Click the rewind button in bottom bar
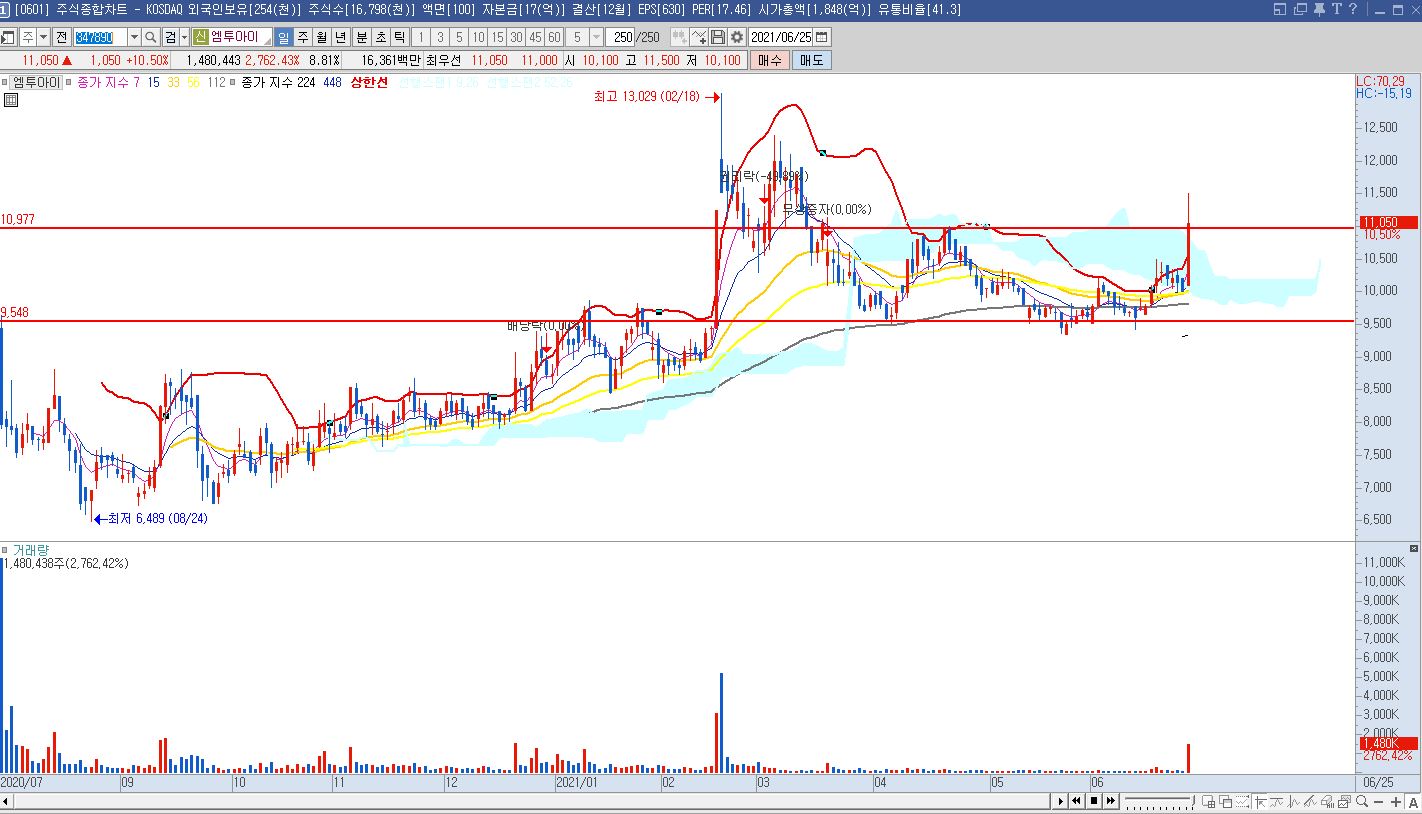Screen dimensions: 1422x814 [1076, 801]
